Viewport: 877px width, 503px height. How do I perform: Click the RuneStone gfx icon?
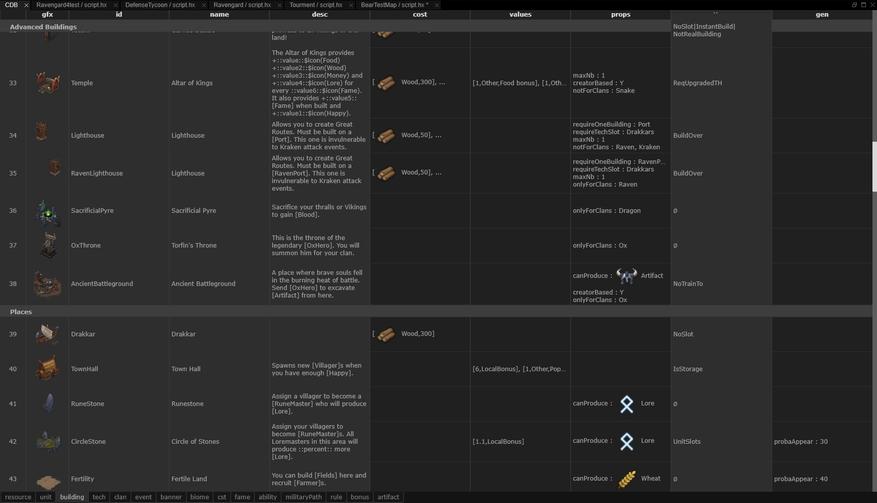[x=47, y=404]
